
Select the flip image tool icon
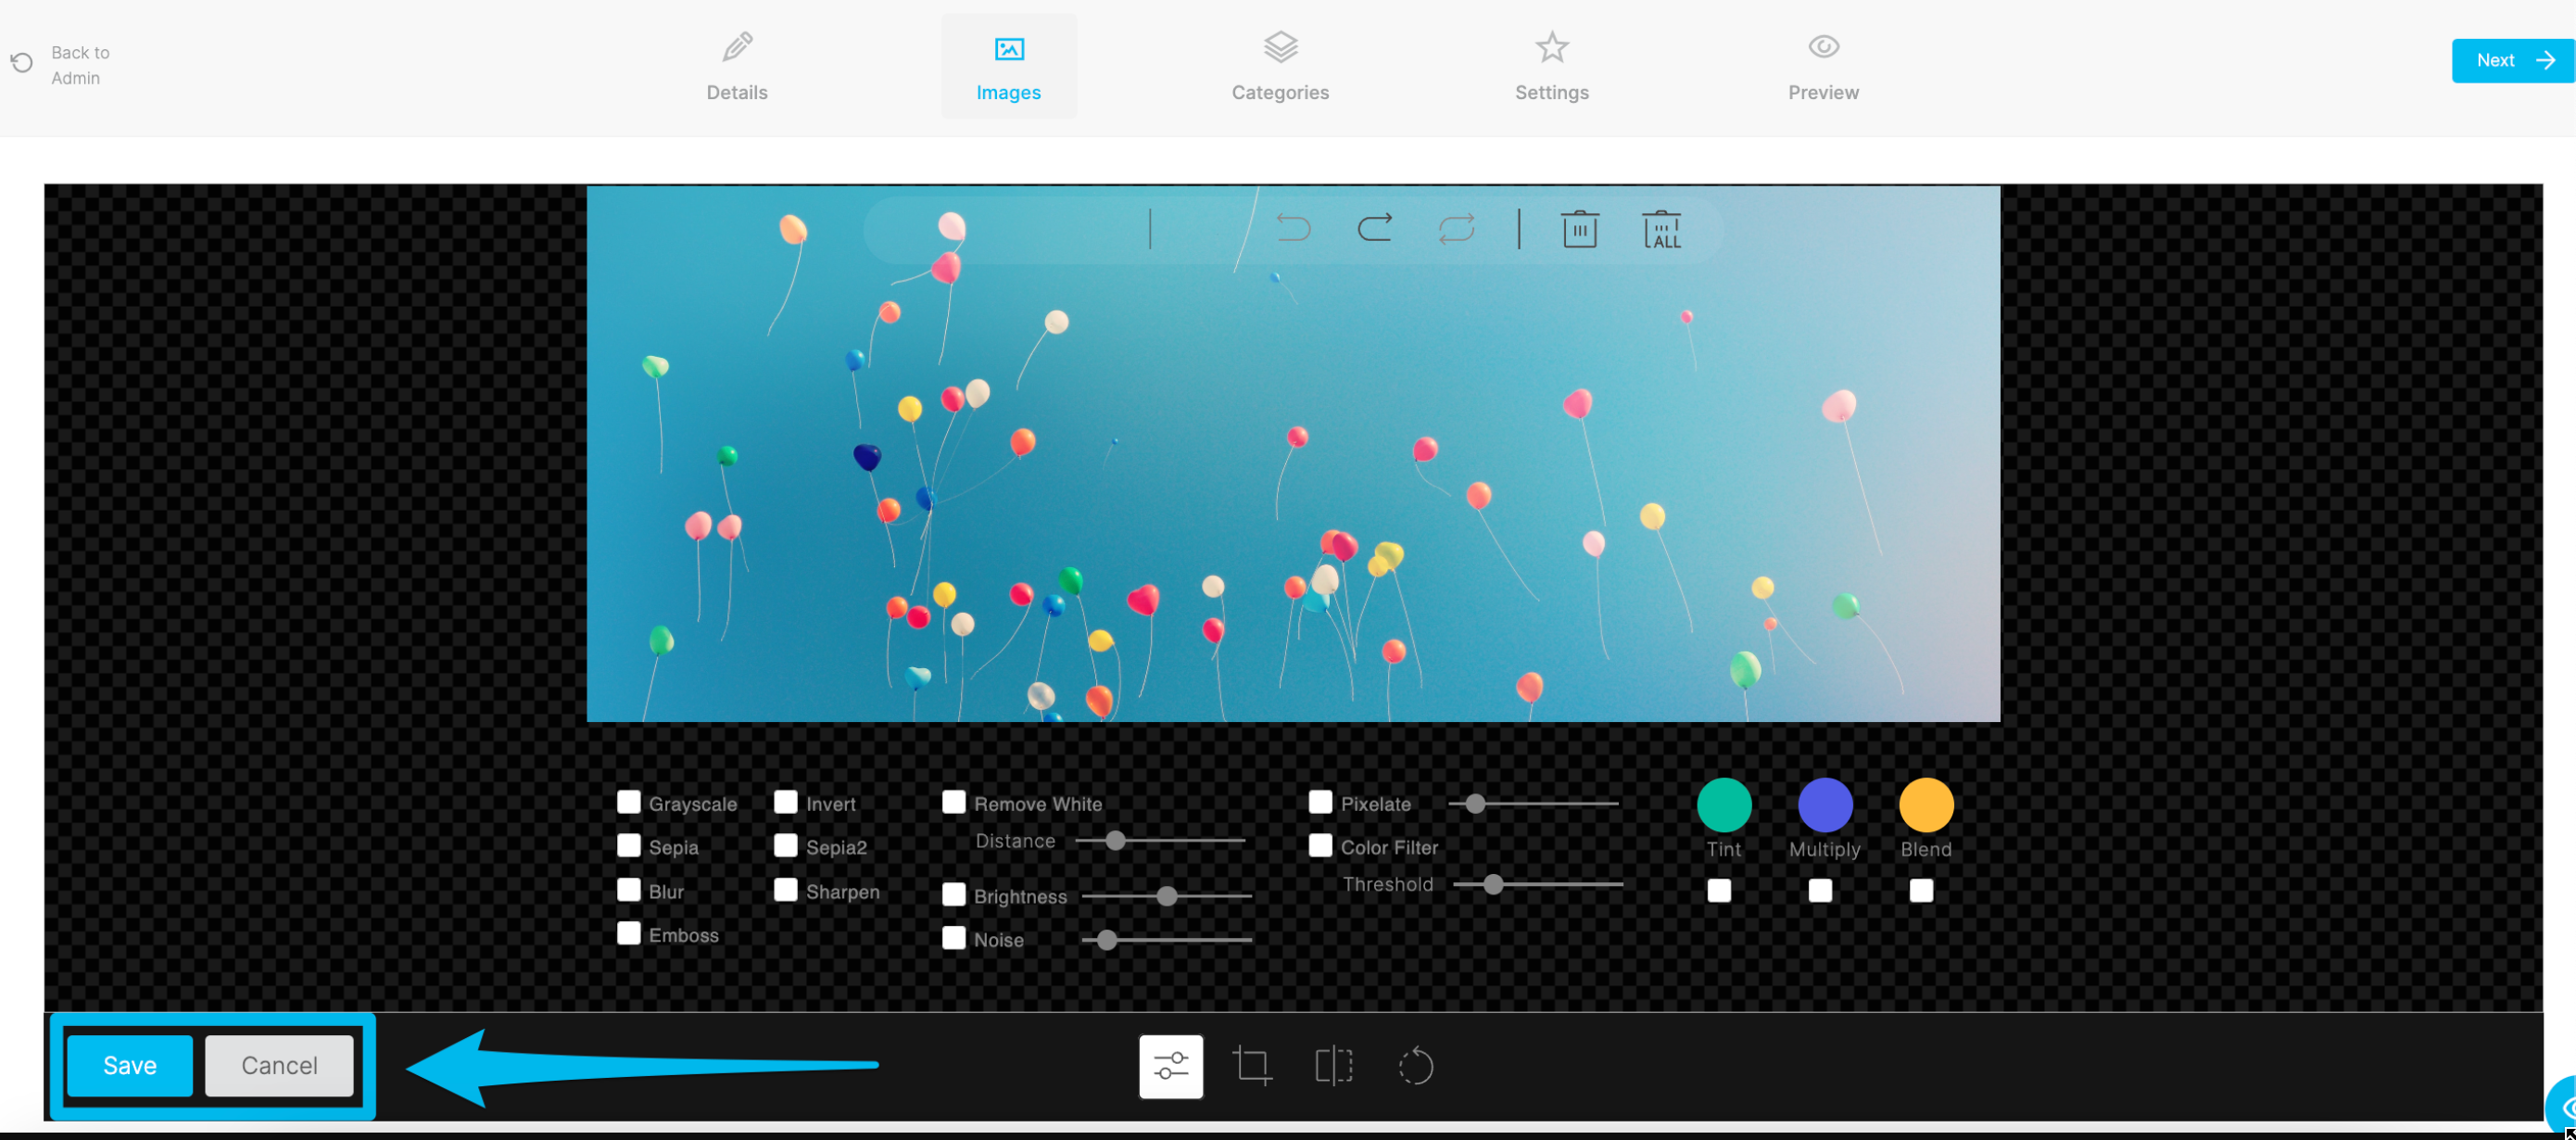pos(1334,1066)
